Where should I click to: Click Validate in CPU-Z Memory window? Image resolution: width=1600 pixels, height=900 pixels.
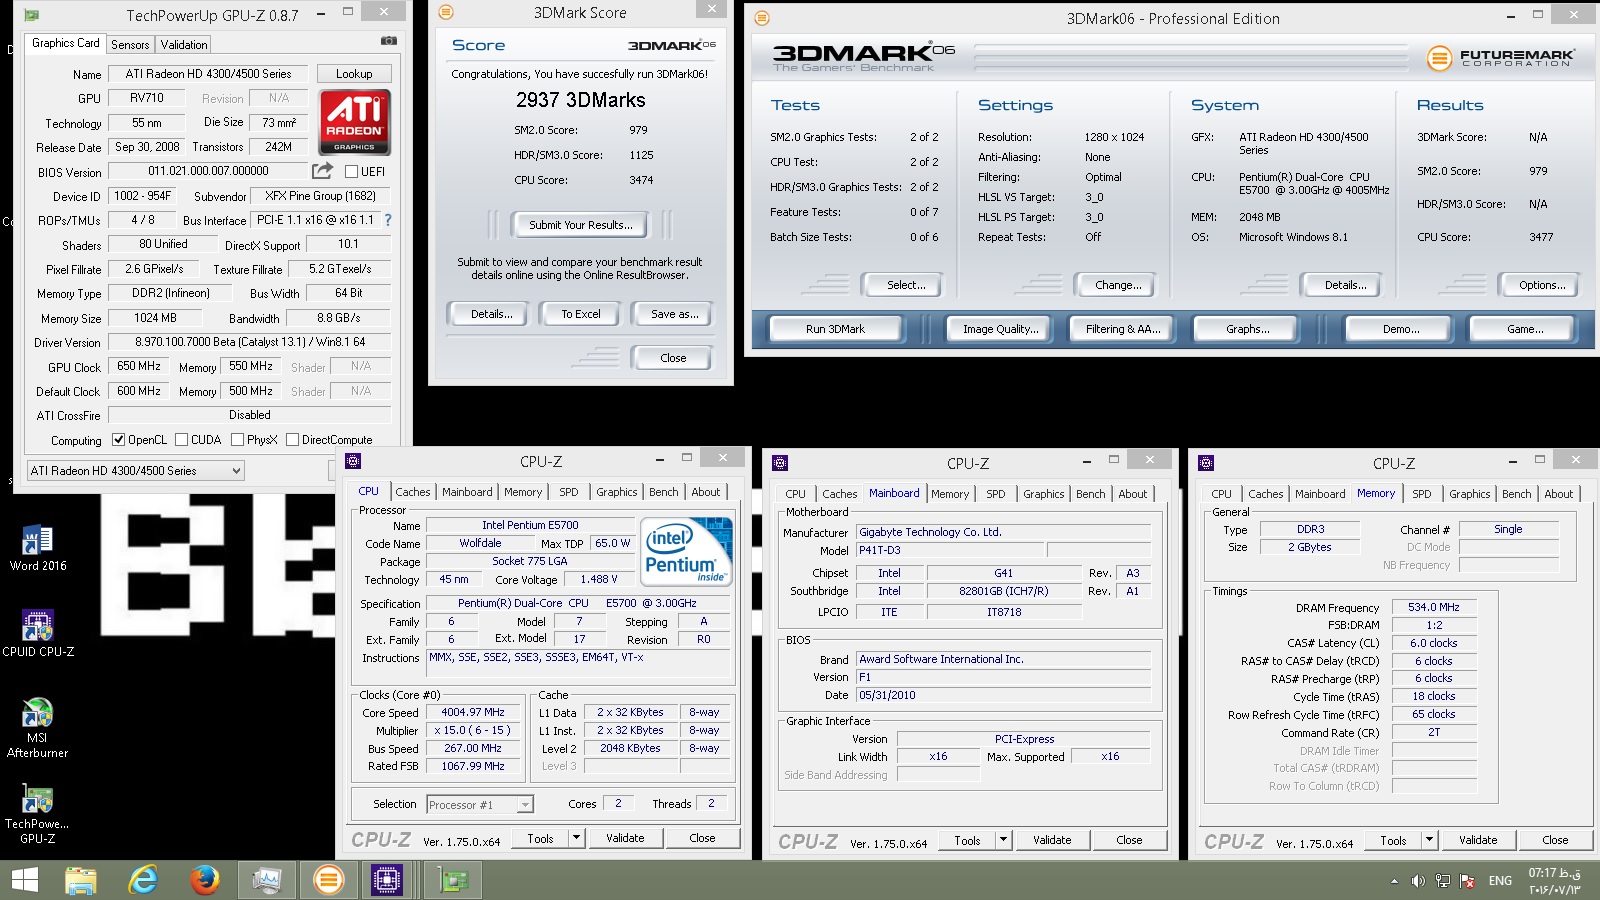tap(1478, 840)
